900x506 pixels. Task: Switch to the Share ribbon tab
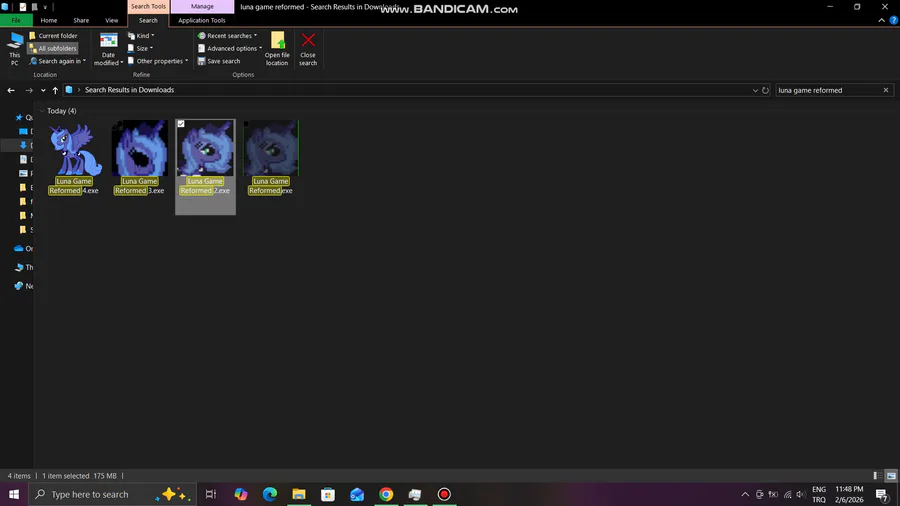(x=81, y=20)
